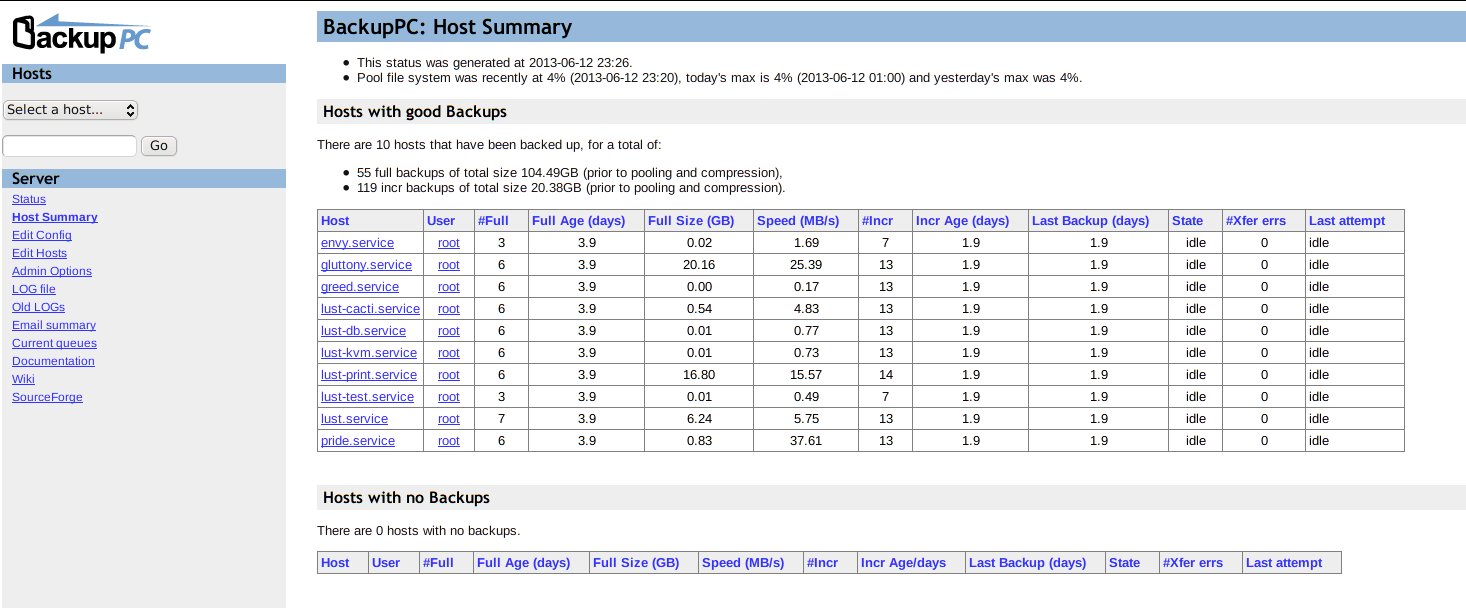1466x608 pixels.
Task: Open lust-cacti.service host page
Action: tap(370, 309)
